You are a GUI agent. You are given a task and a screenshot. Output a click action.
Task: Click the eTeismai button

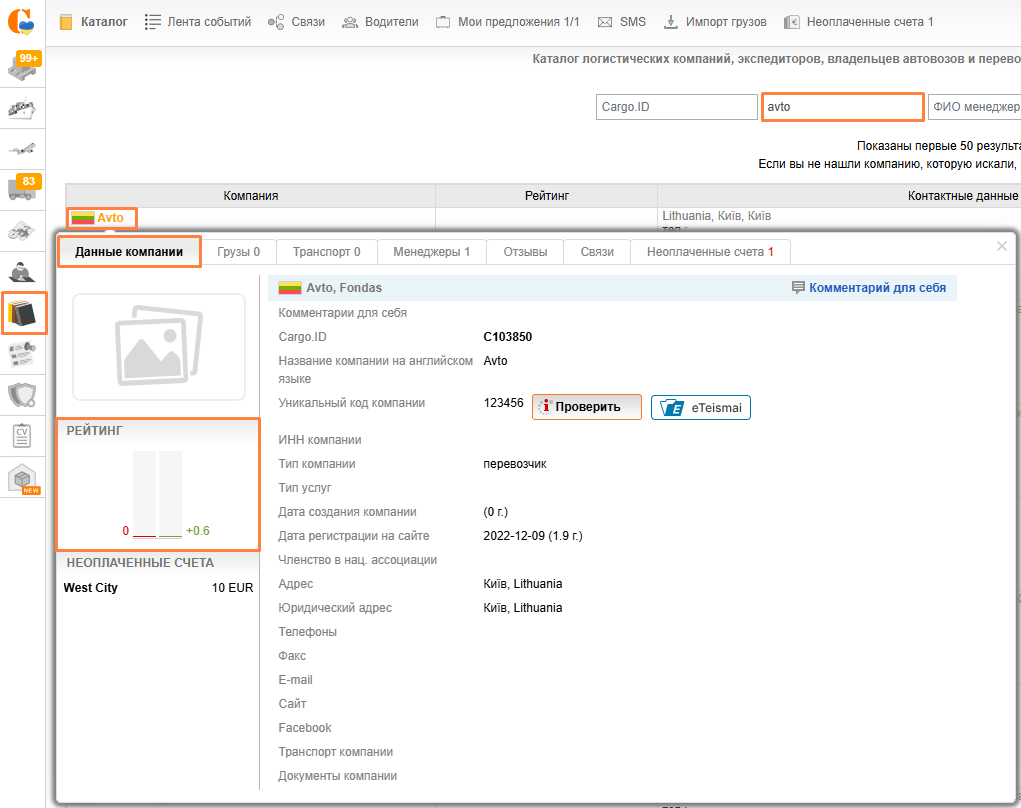[700, 407]
